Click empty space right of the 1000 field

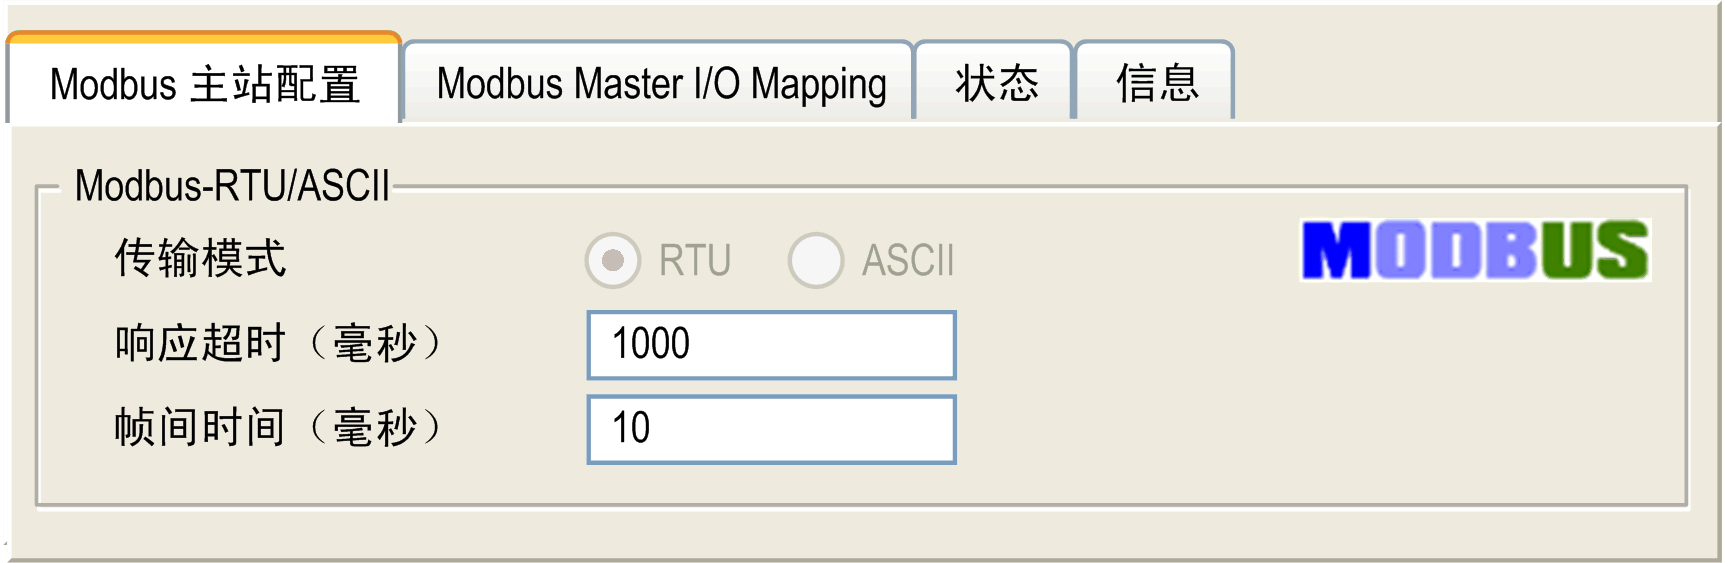pyautogui.click(x=1300, y=345)
